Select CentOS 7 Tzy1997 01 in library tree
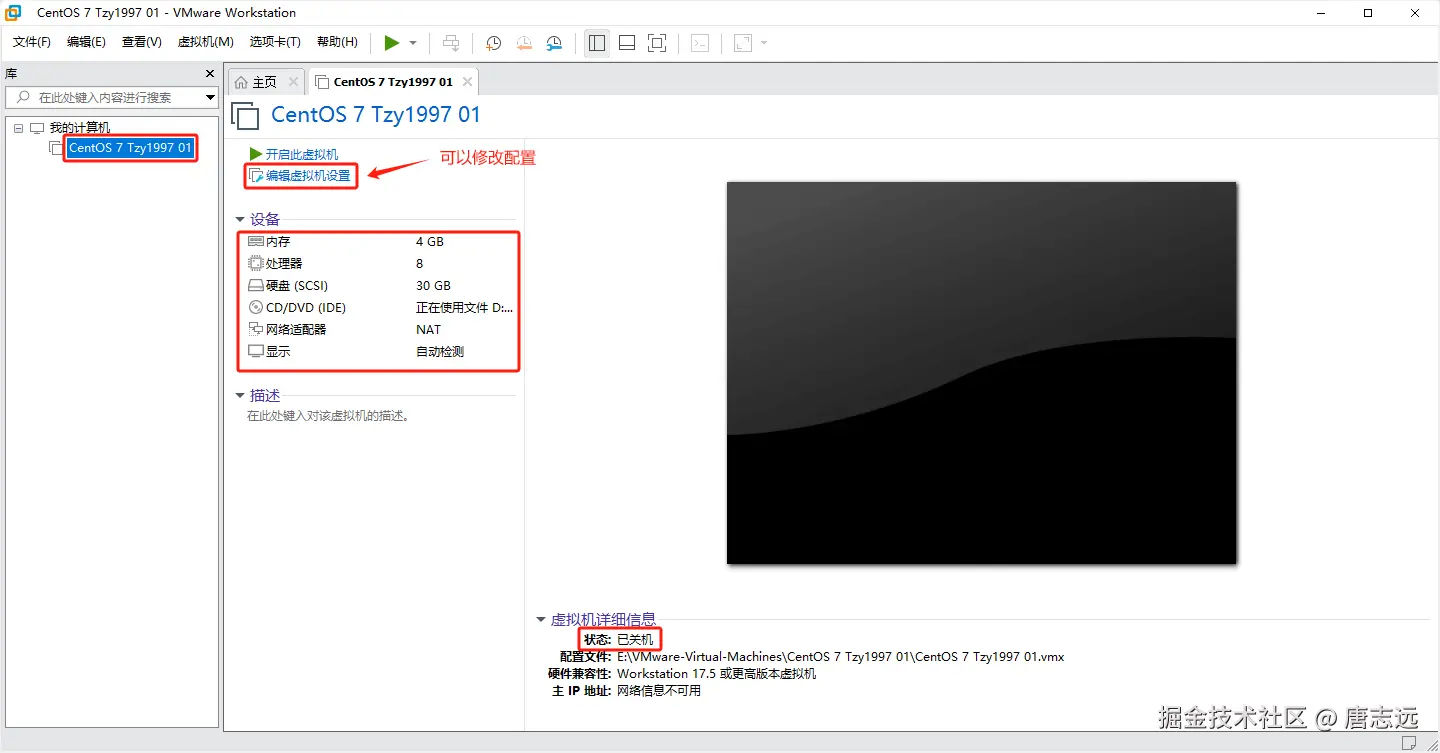 click(x=130, y=148)
